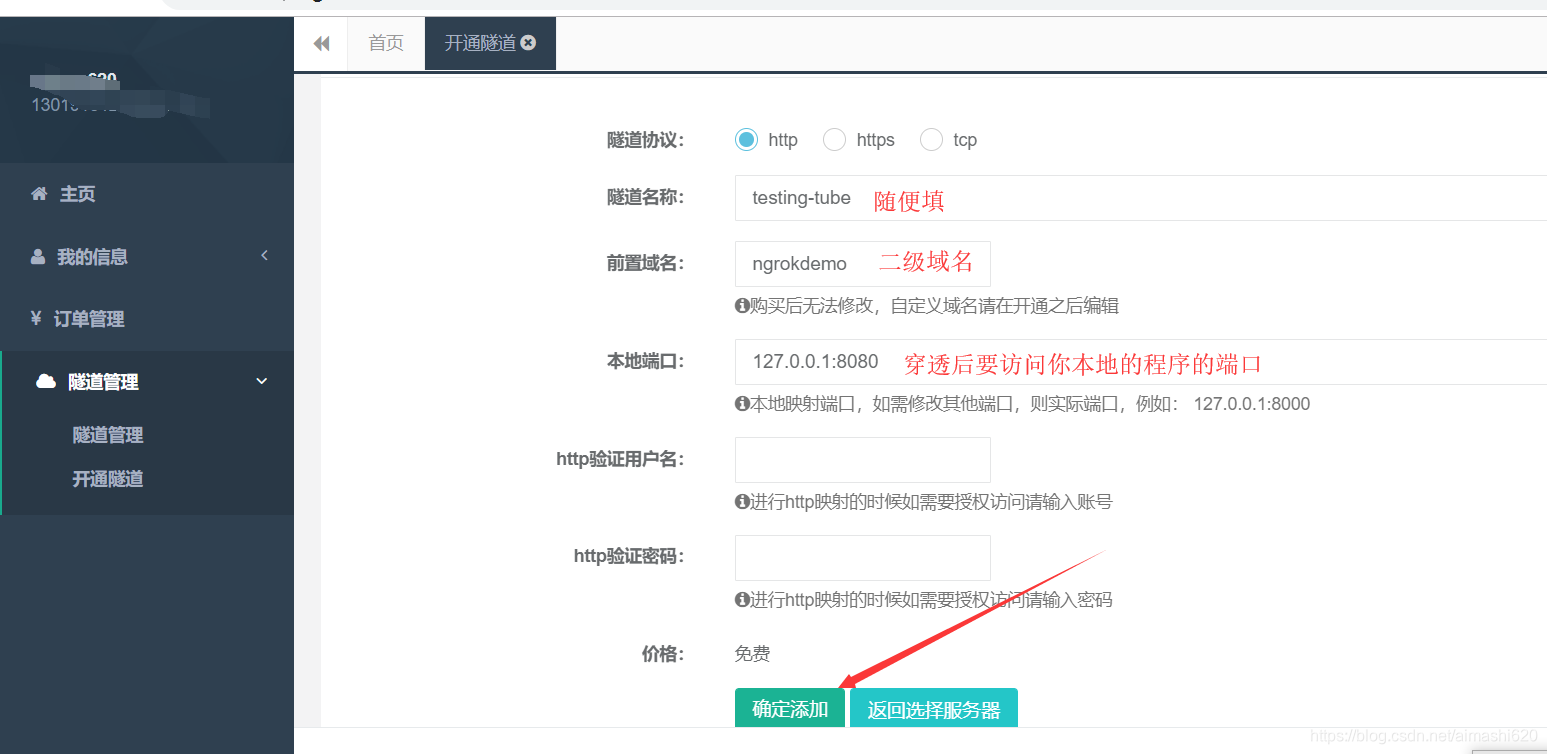
Task: Focus the http验证用户名 input field
Action: pyautogui.click(x=863, y=460)
